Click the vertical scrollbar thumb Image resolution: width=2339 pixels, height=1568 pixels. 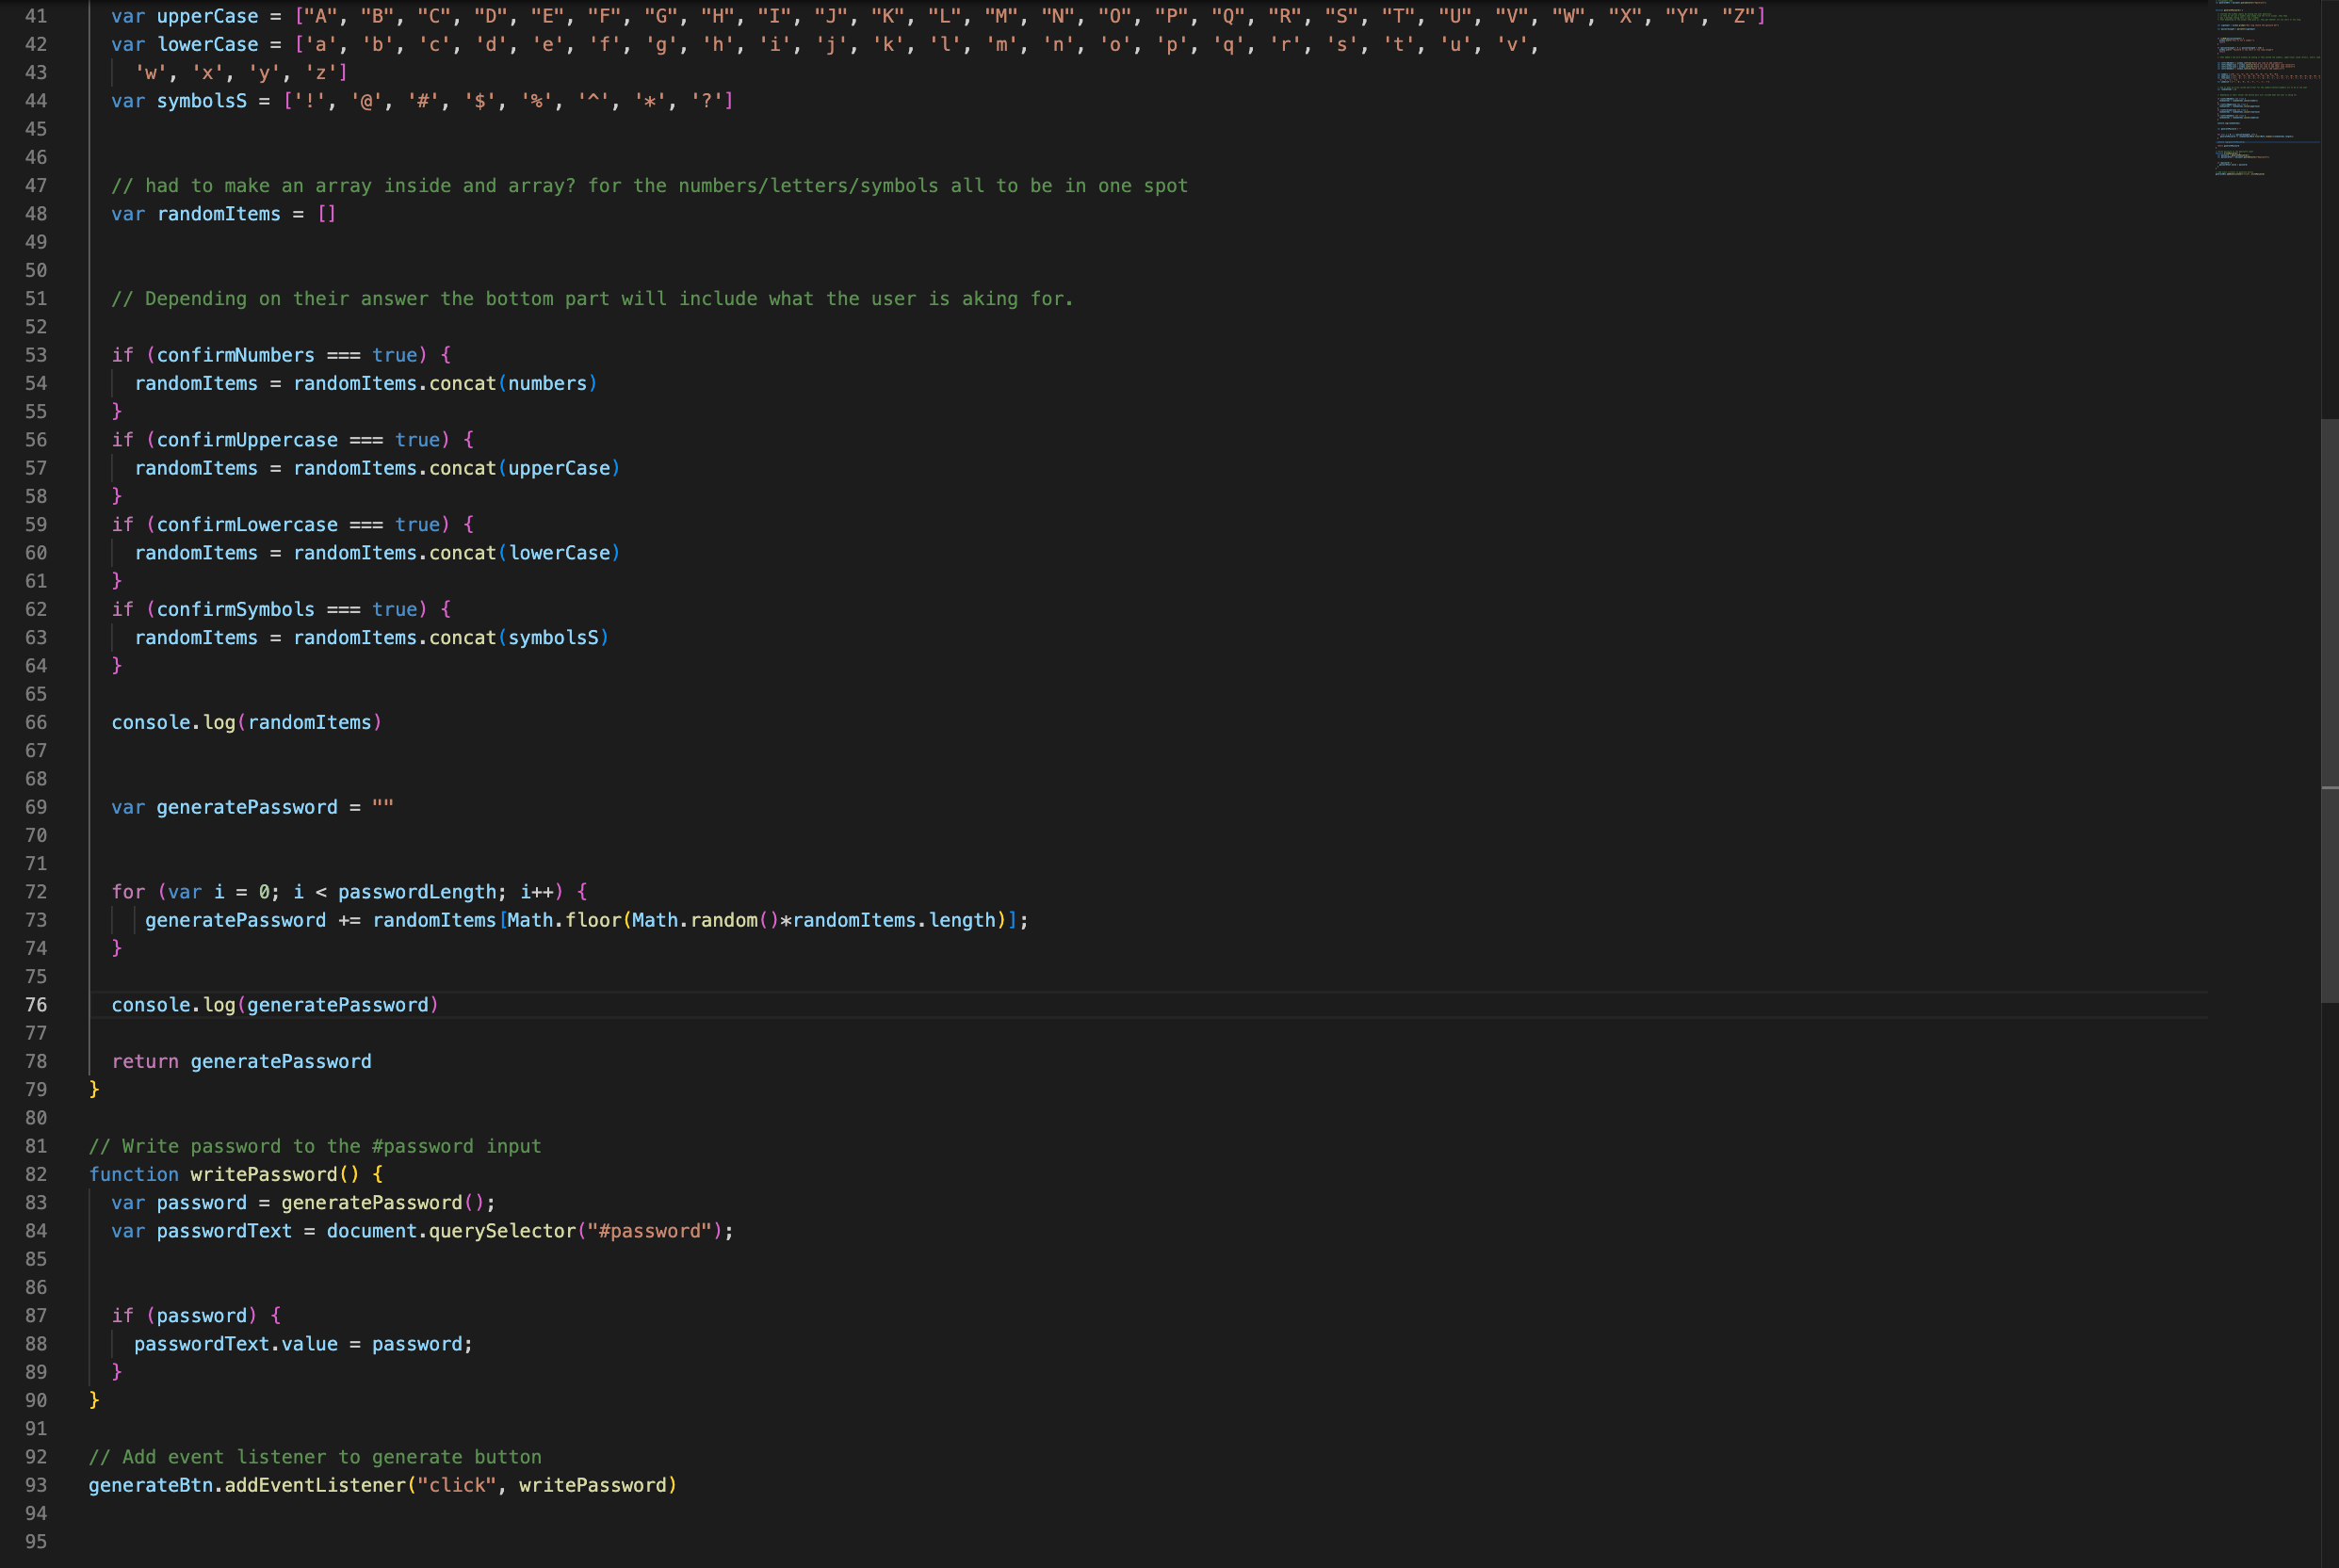point(2329,710)
